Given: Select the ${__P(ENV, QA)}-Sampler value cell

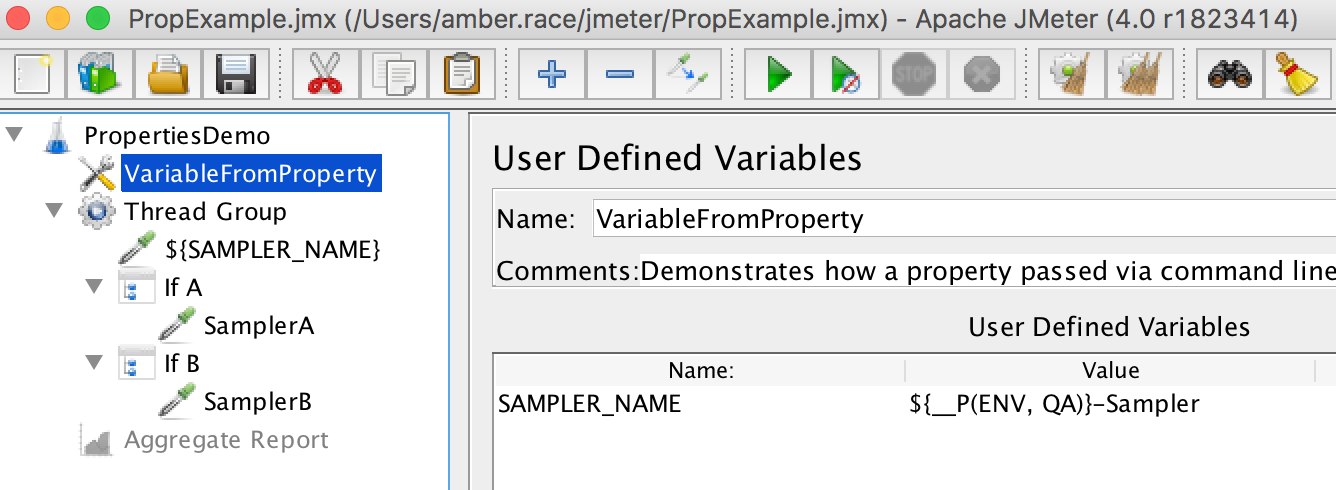Looking at the screenshot, I should pyautogui.click(x=1110, y=404).
